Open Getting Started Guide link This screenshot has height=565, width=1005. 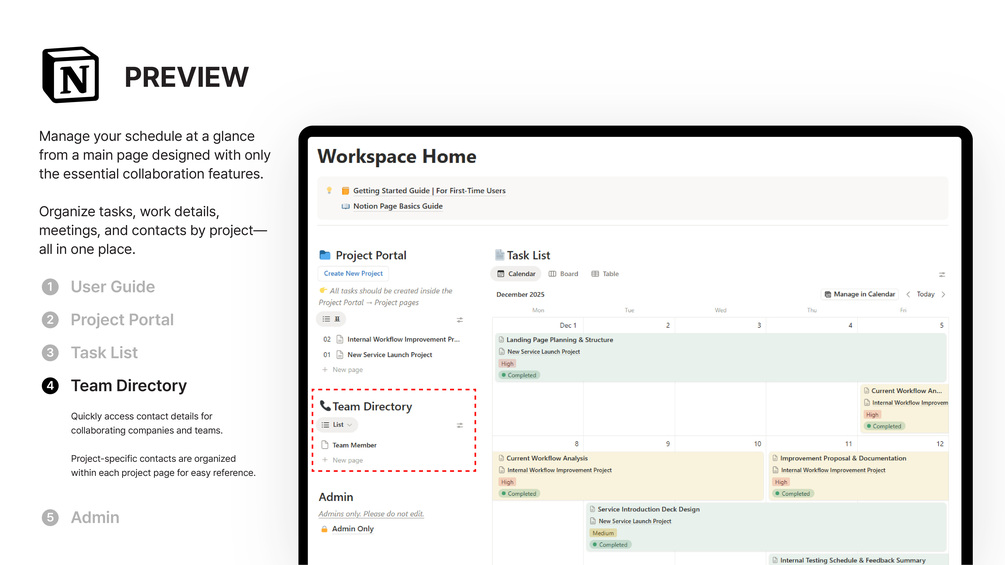pyautogui.click(x=429, y=191)
